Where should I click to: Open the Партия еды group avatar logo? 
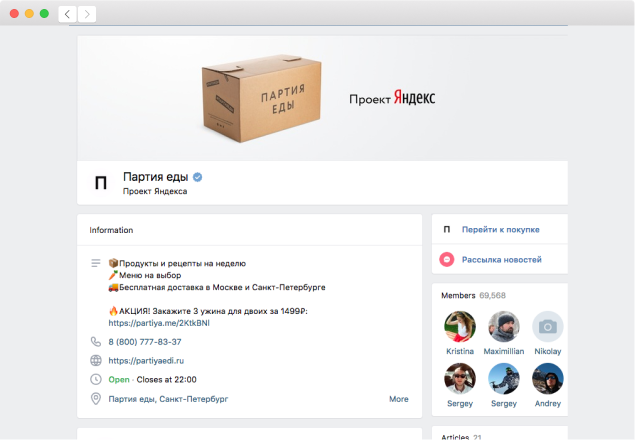click(100, 182)
